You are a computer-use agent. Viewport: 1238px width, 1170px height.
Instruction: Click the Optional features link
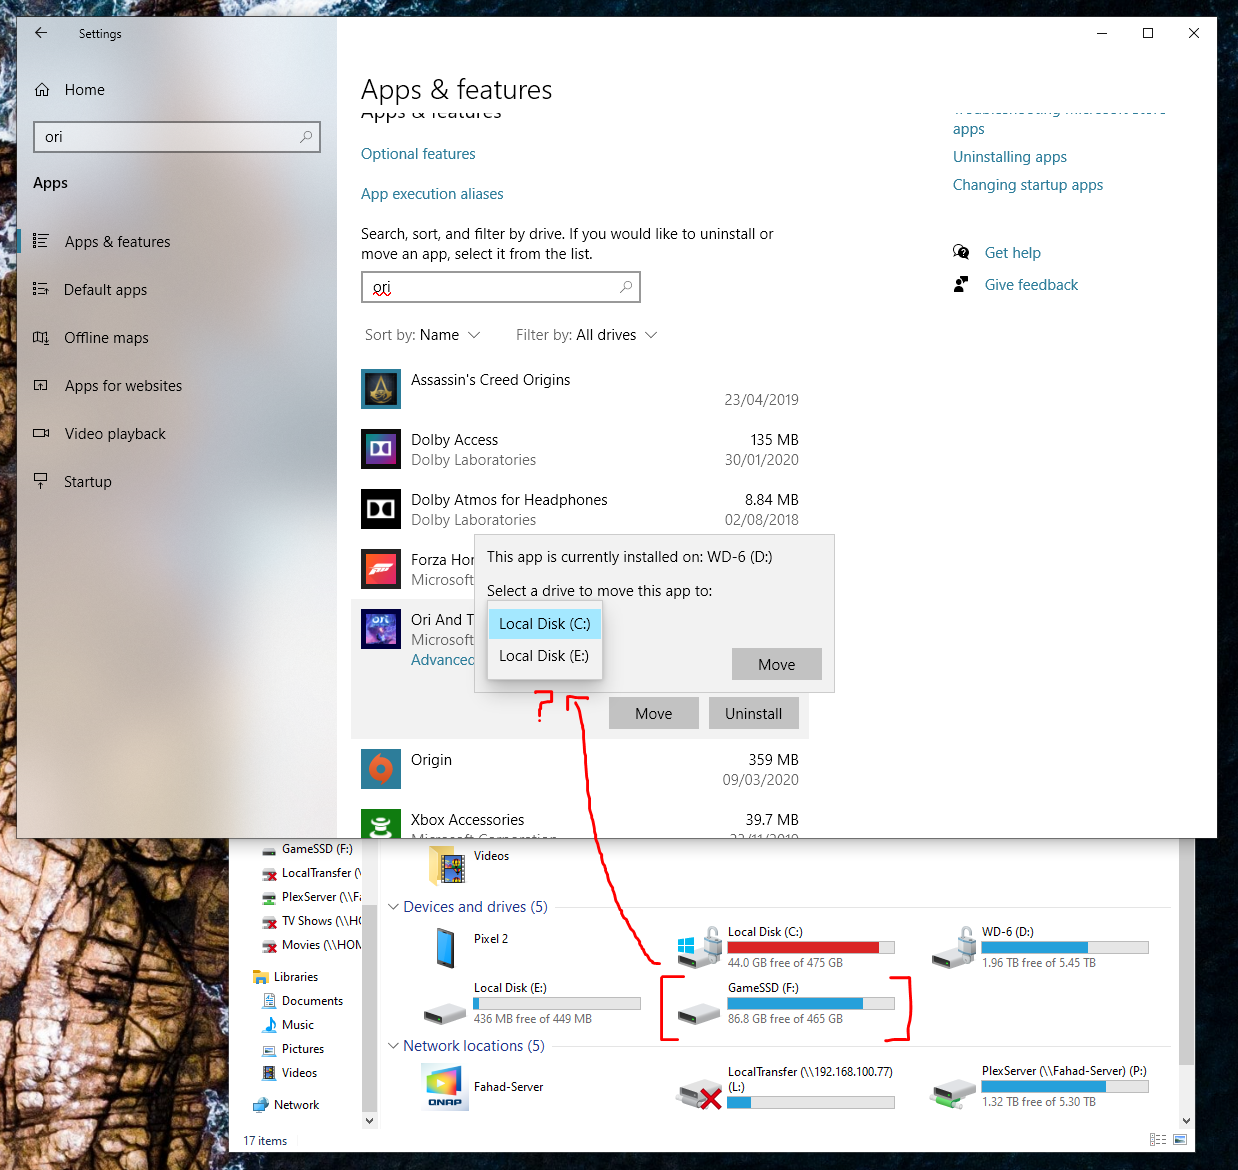point(418,154)
